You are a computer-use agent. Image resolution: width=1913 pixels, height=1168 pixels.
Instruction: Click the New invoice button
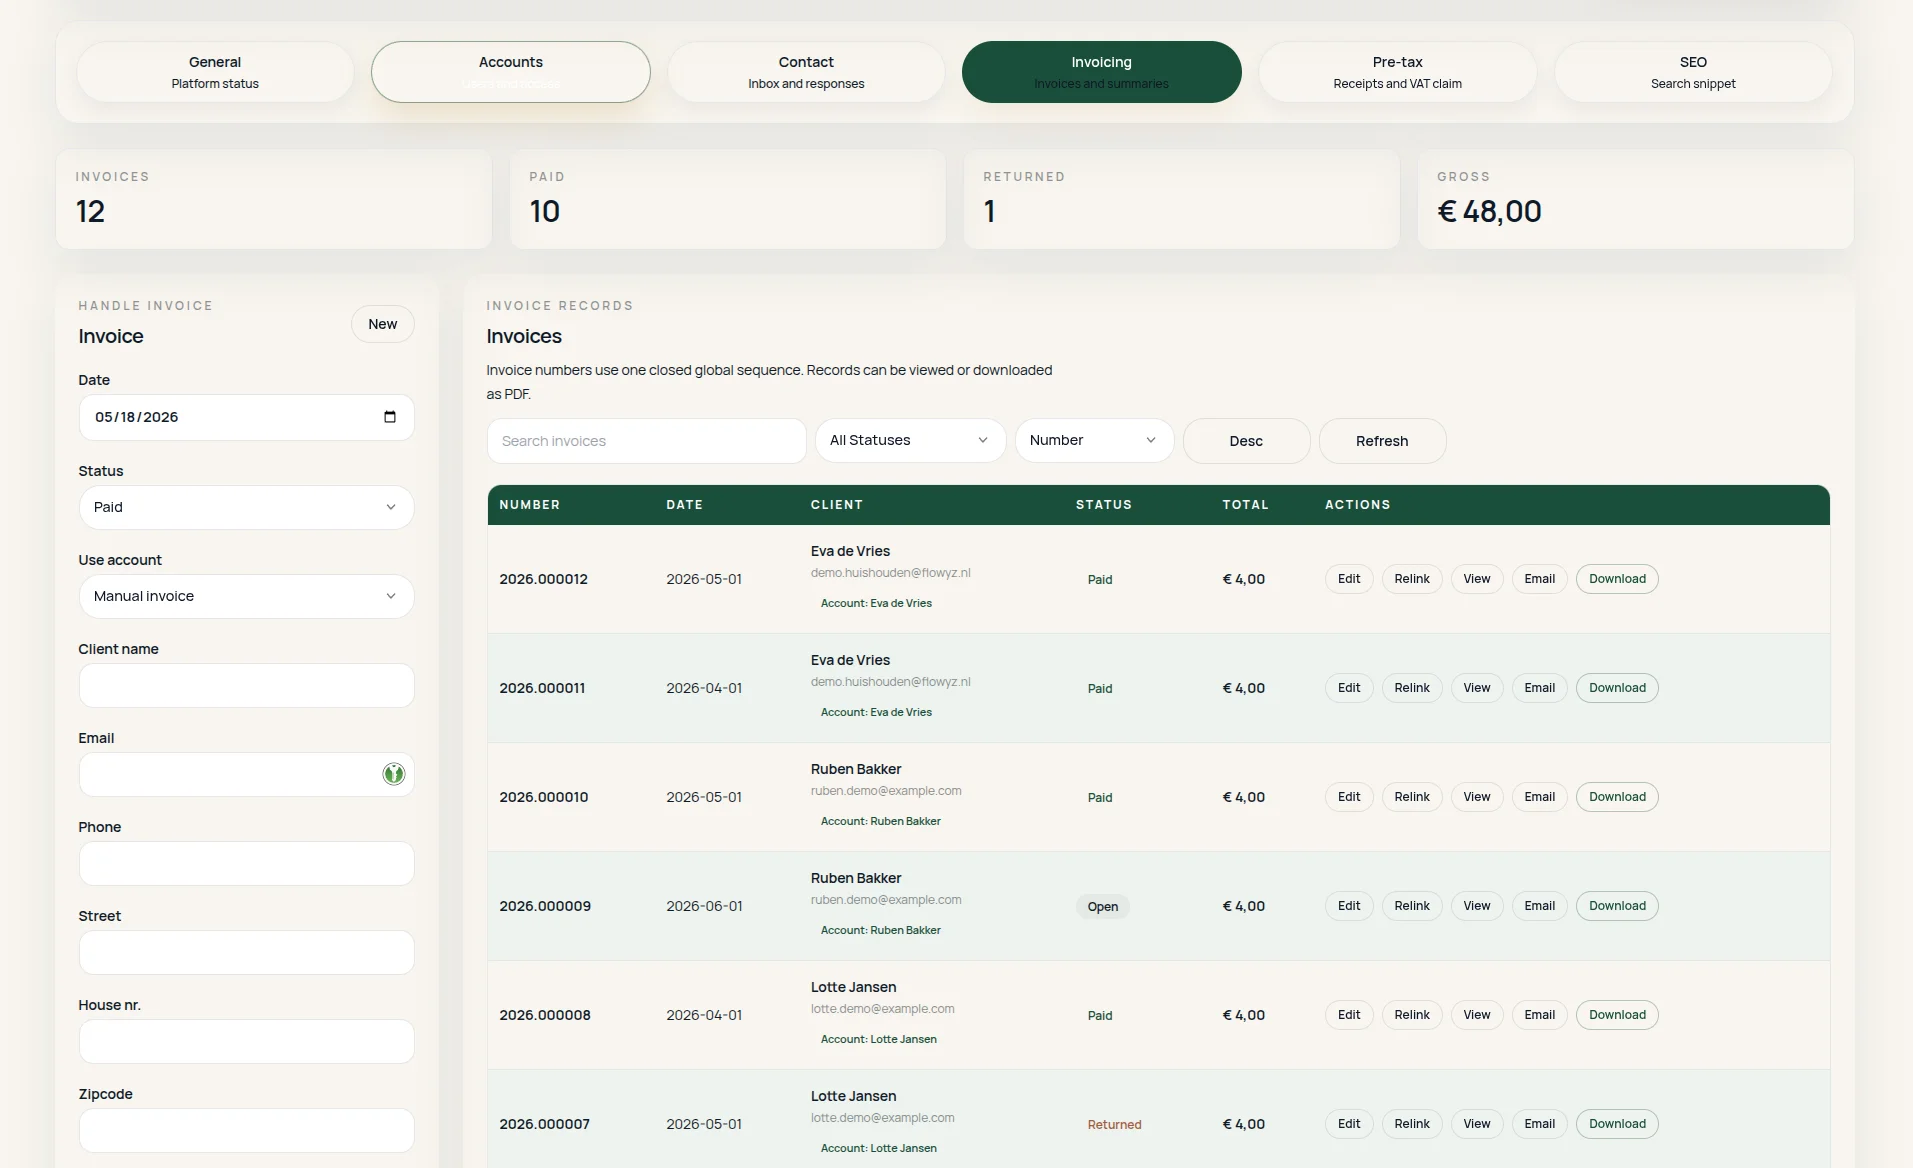[382, 324]
